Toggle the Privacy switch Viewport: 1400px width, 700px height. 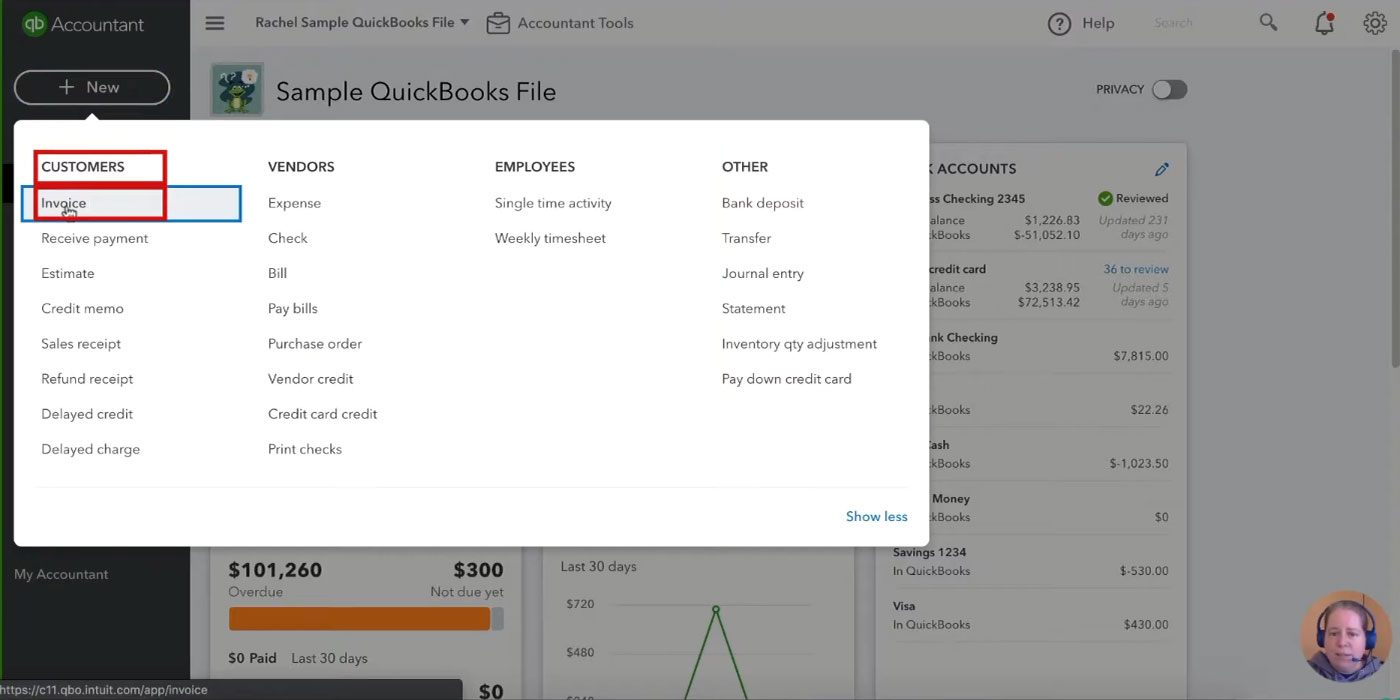1169,89
